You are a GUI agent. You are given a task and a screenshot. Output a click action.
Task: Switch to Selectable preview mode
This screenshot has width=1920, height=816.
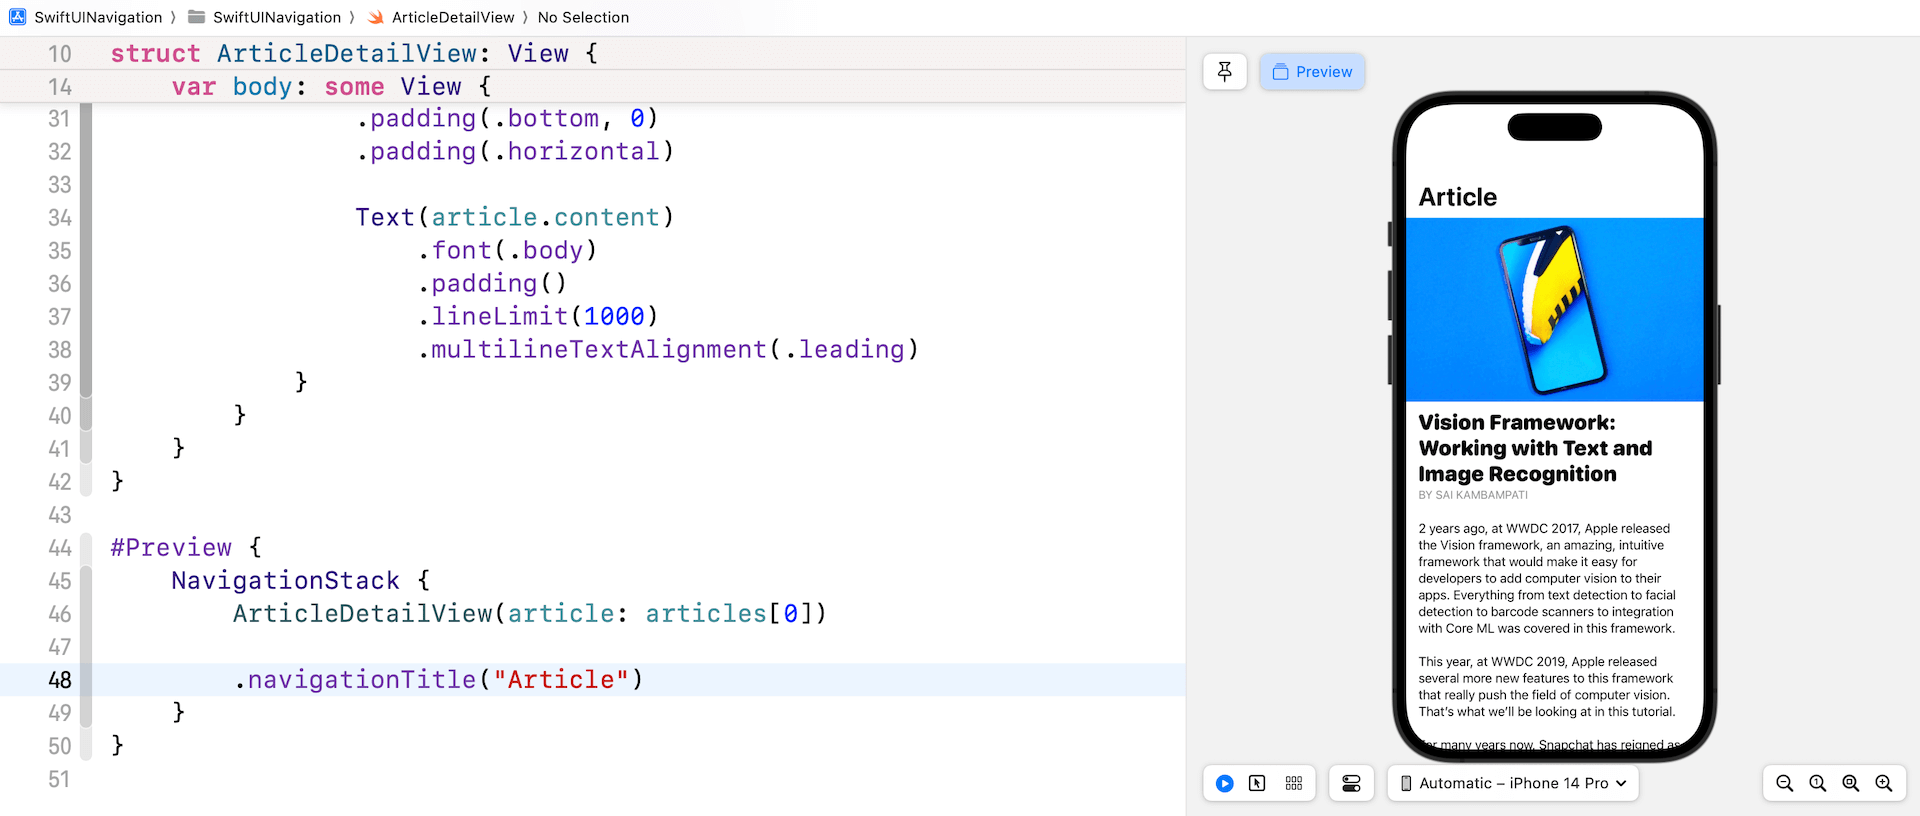click(x=1257, y=783)
